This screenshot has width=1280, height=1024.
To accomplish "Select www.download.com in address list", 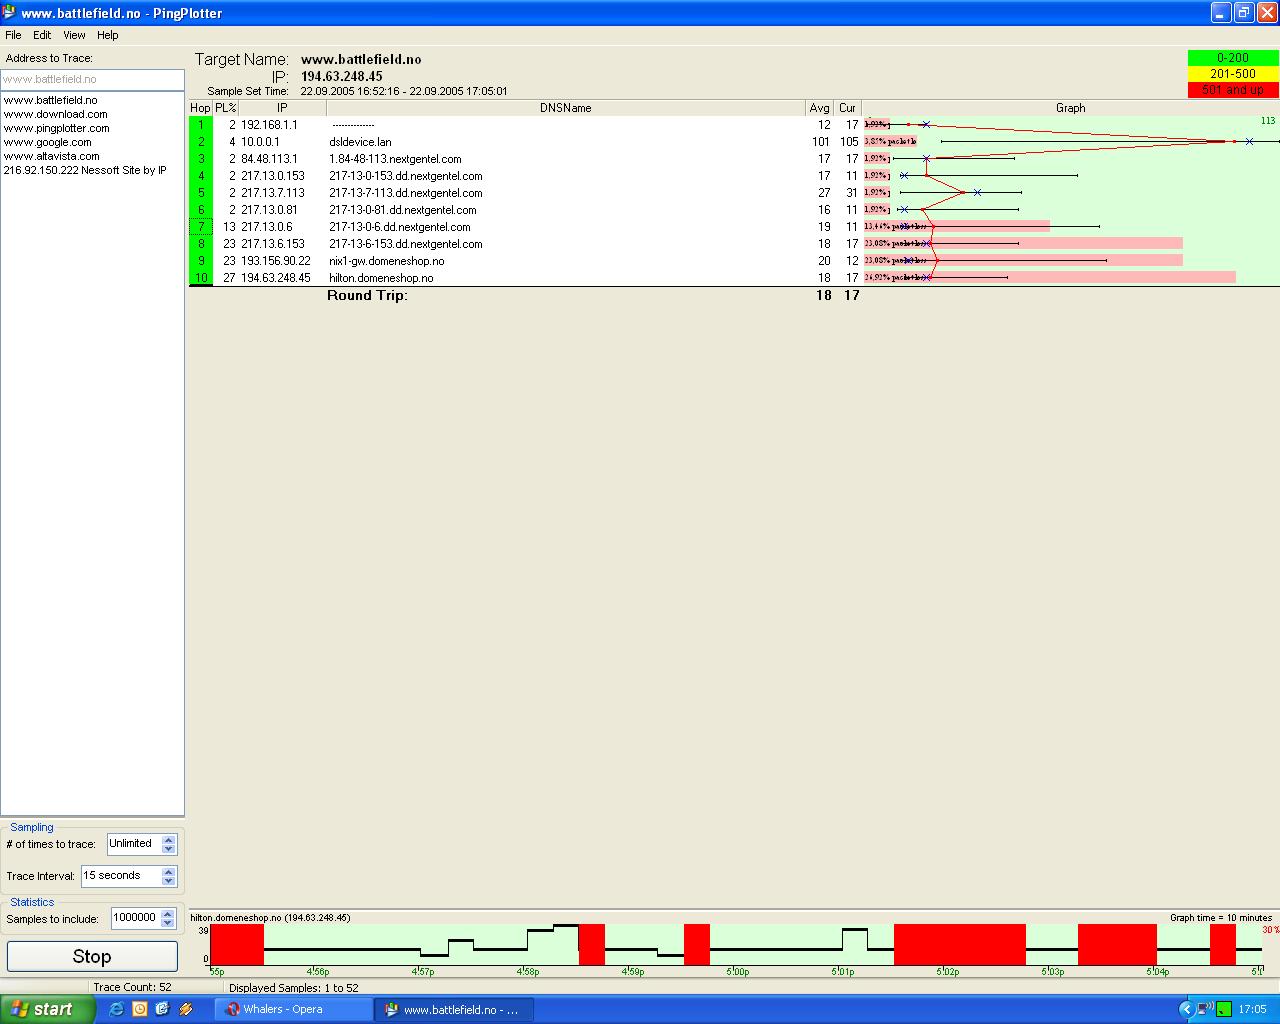I will tap(55, 114).
